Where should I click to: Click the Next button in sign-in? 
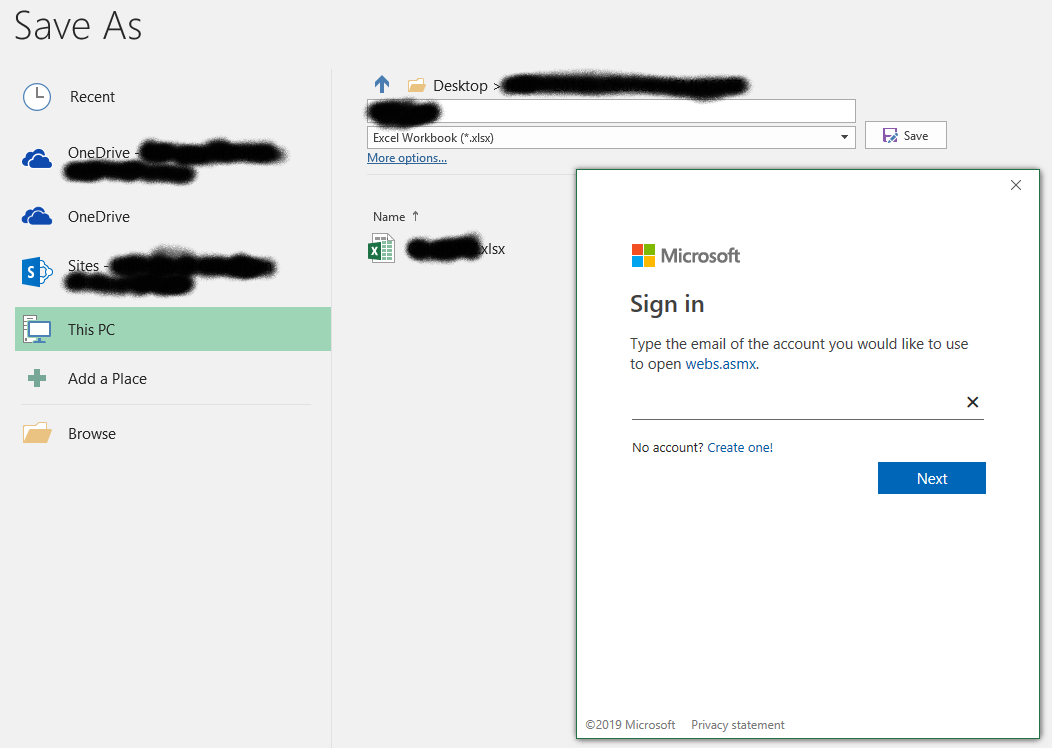[932, 478]
